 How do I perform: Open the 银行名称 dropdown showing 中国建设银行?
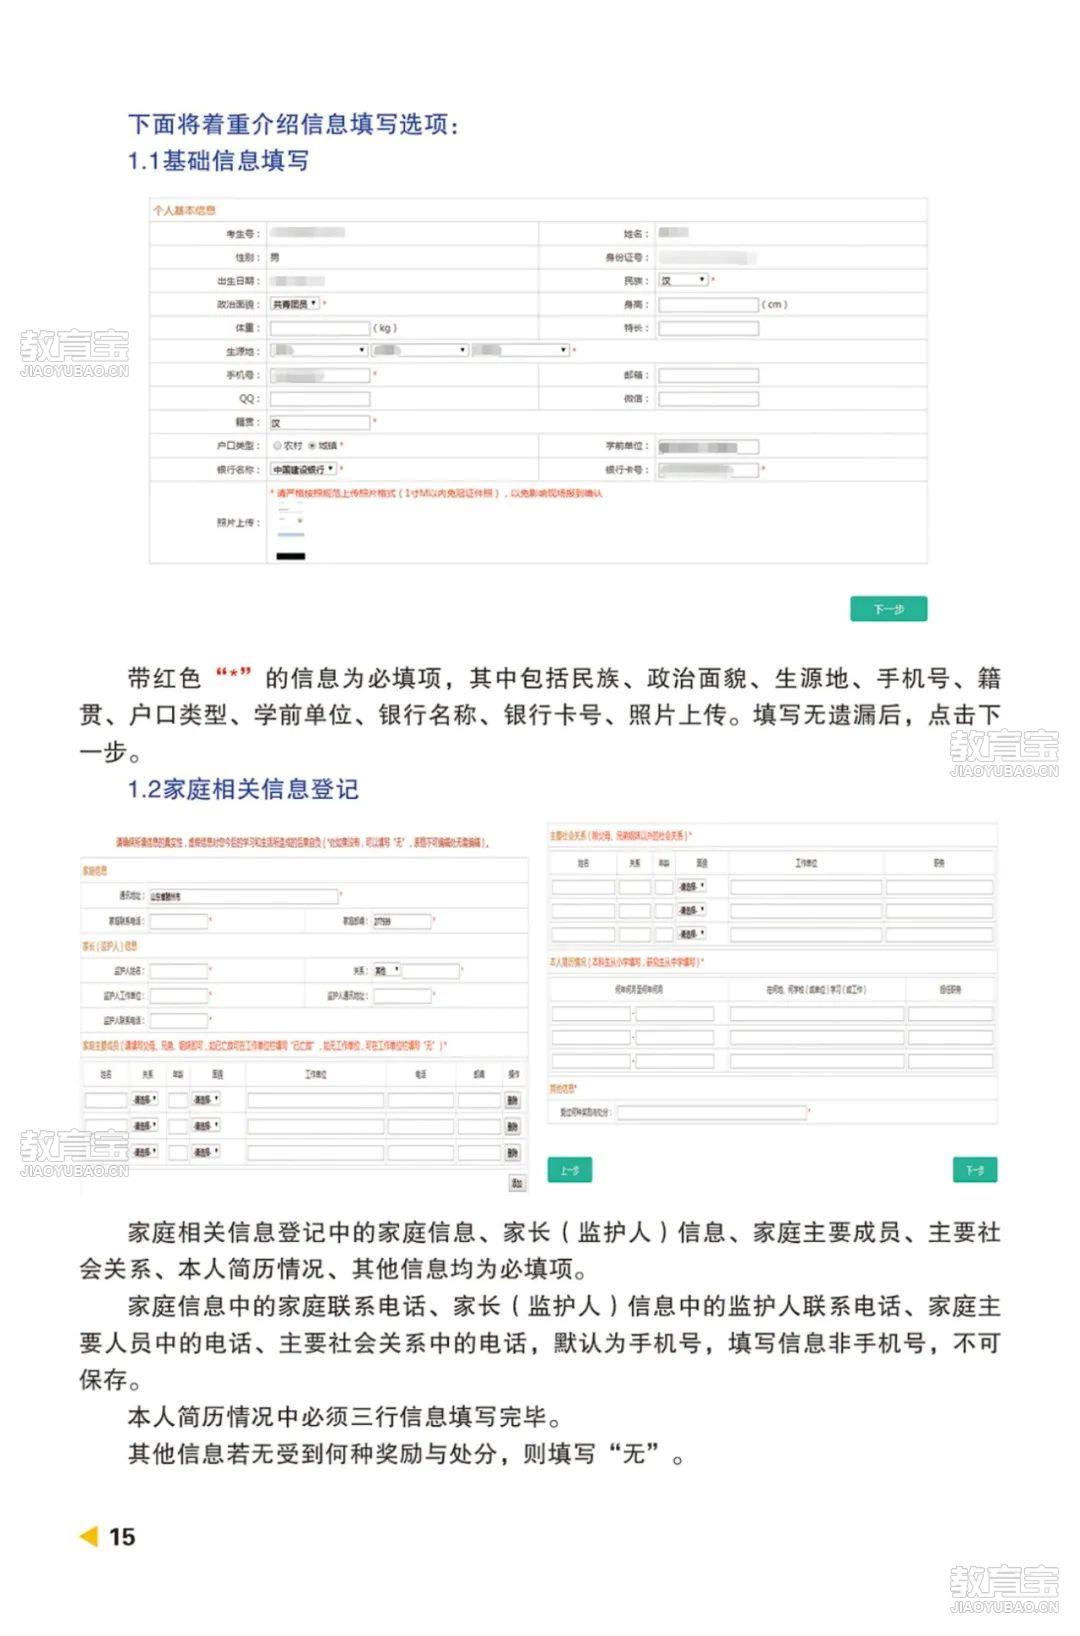pos(303,469)
